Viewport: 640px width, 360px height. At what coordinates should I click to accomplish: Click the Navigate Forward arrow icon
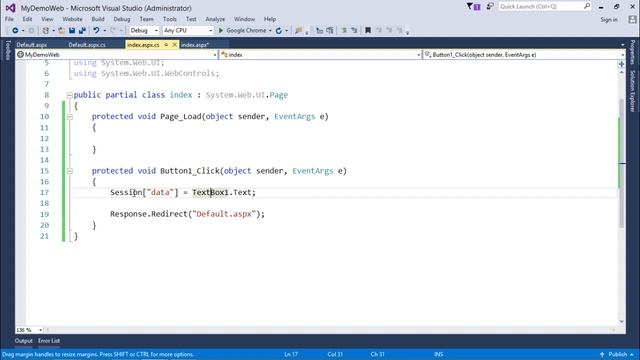pyautogui.click(x=31, y=31)
